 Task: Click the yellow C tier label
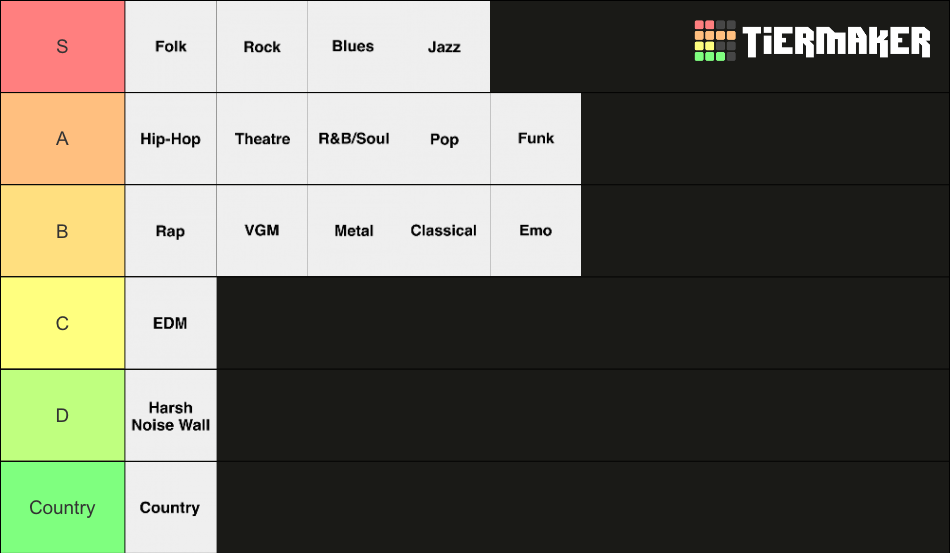tap(62, 323)
